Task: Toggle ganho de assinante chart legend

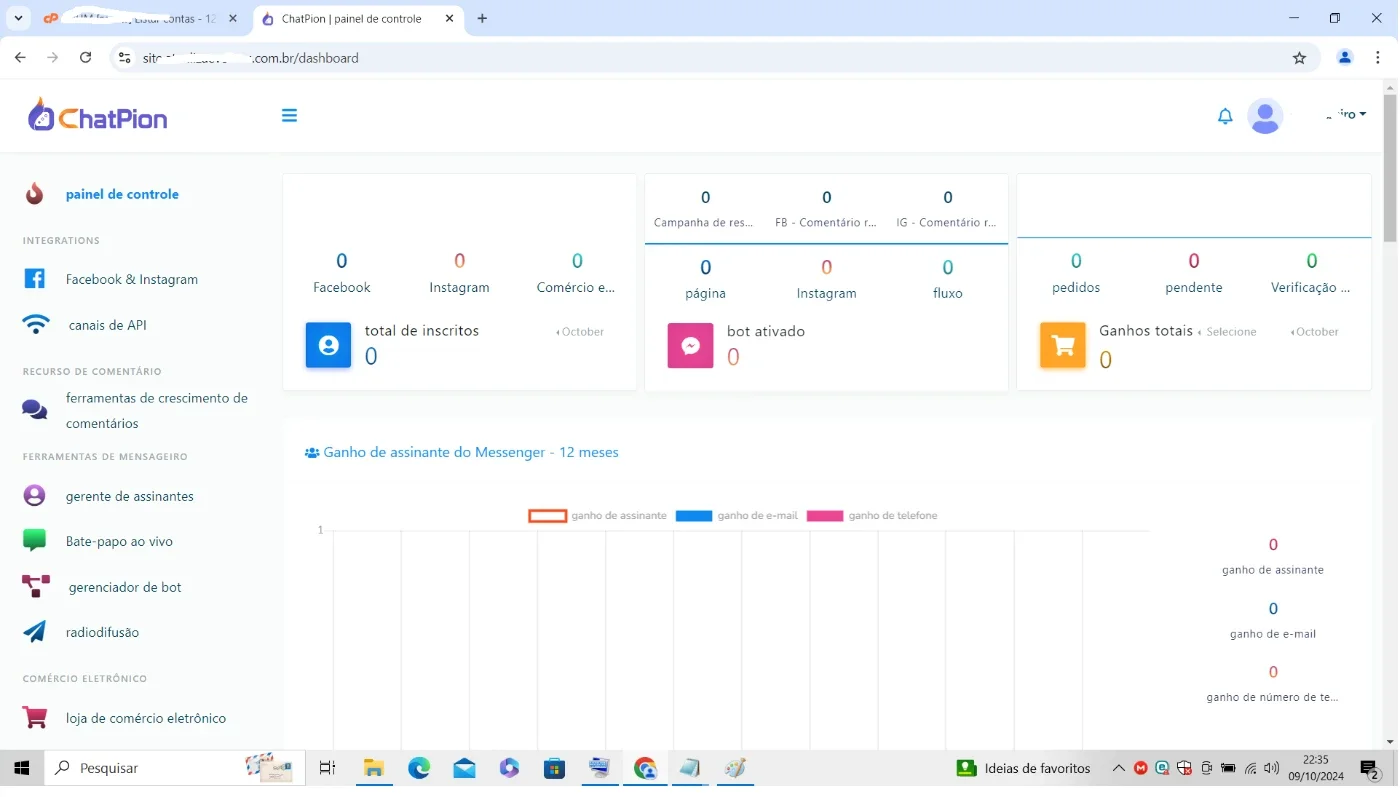Action: pyautogui.click(x=598, y=516)
